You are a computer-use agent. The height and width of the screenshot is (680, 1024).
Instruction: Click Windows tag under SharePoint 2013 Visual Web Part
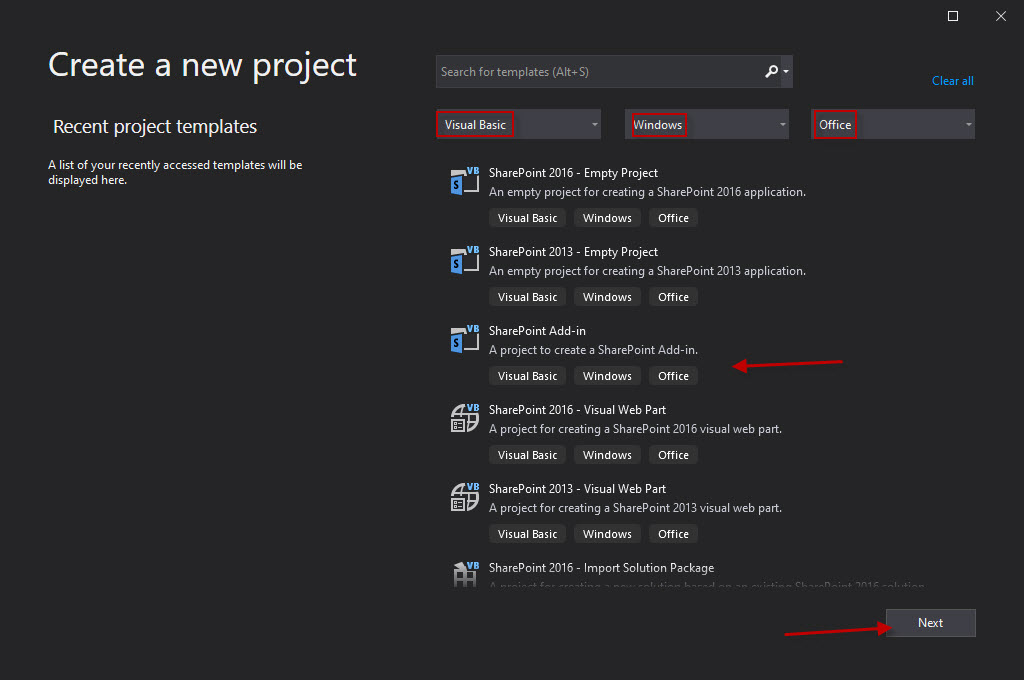coord(607,534)
